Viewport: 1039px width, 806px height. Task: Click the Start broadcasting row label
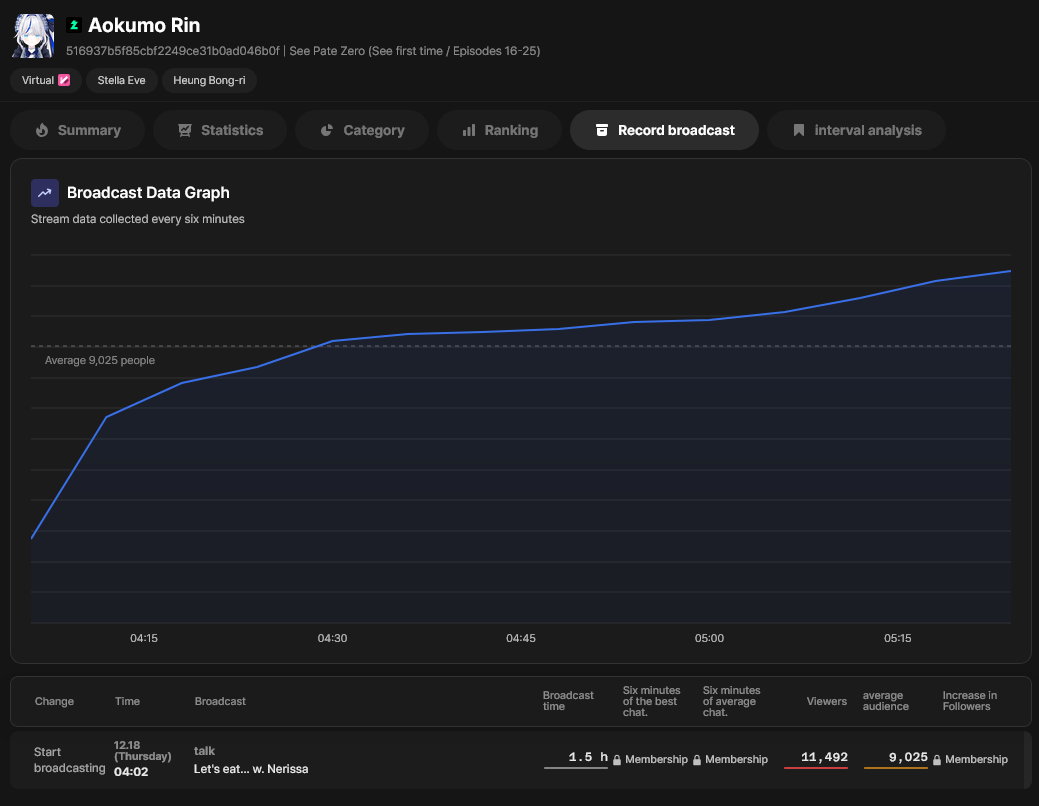[69, 760]
